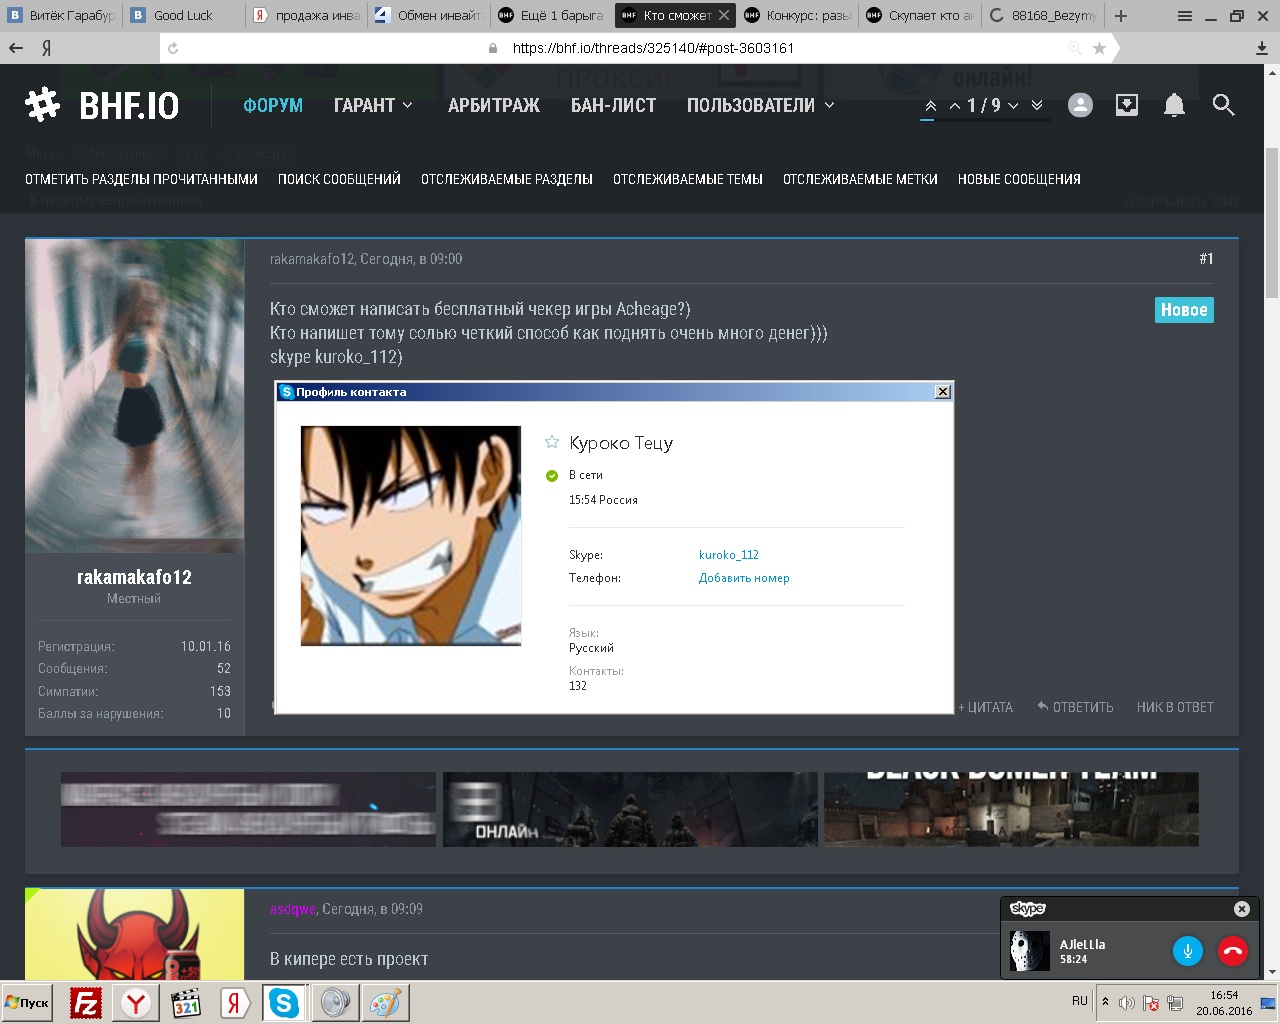The image size is (1280, 1024).
Task: Switch to 'Обмен инвайт' browser tab
Action: (x=428, y=15)
